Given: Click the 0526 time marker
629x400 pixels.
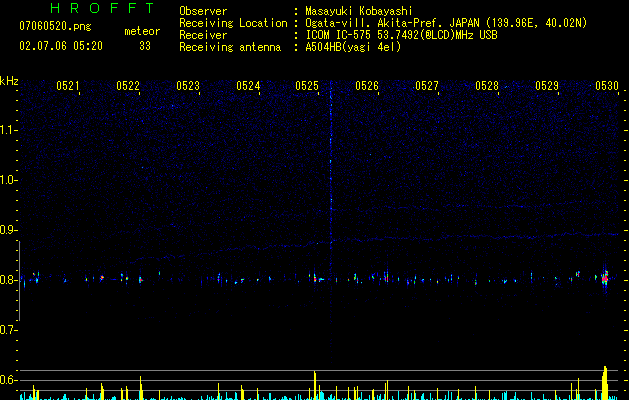Looking at the screenshot, I should (x=367, y=86).
